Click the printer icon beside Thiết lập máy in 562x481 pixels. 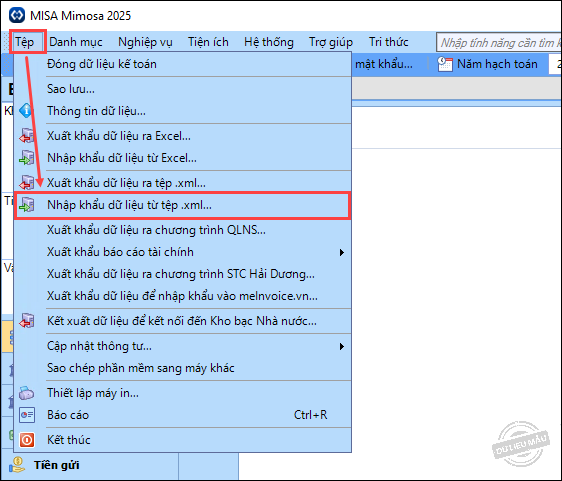coord(27,393)
